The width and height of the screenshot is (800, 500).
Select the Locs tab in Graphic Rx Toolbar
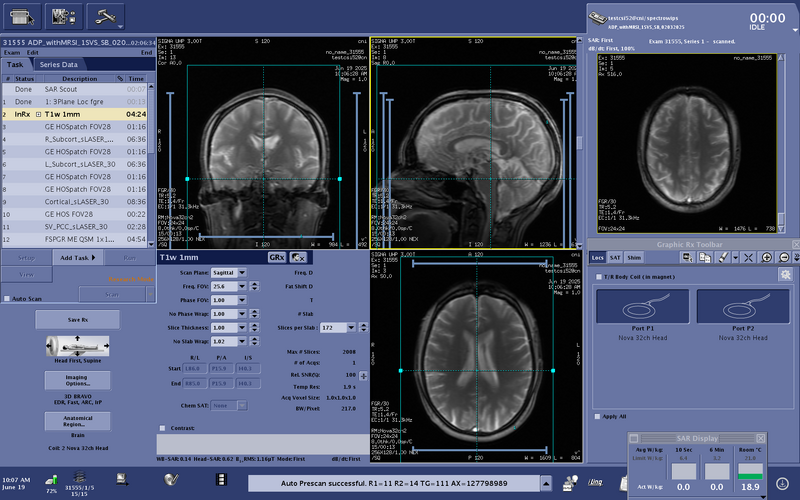597,258
